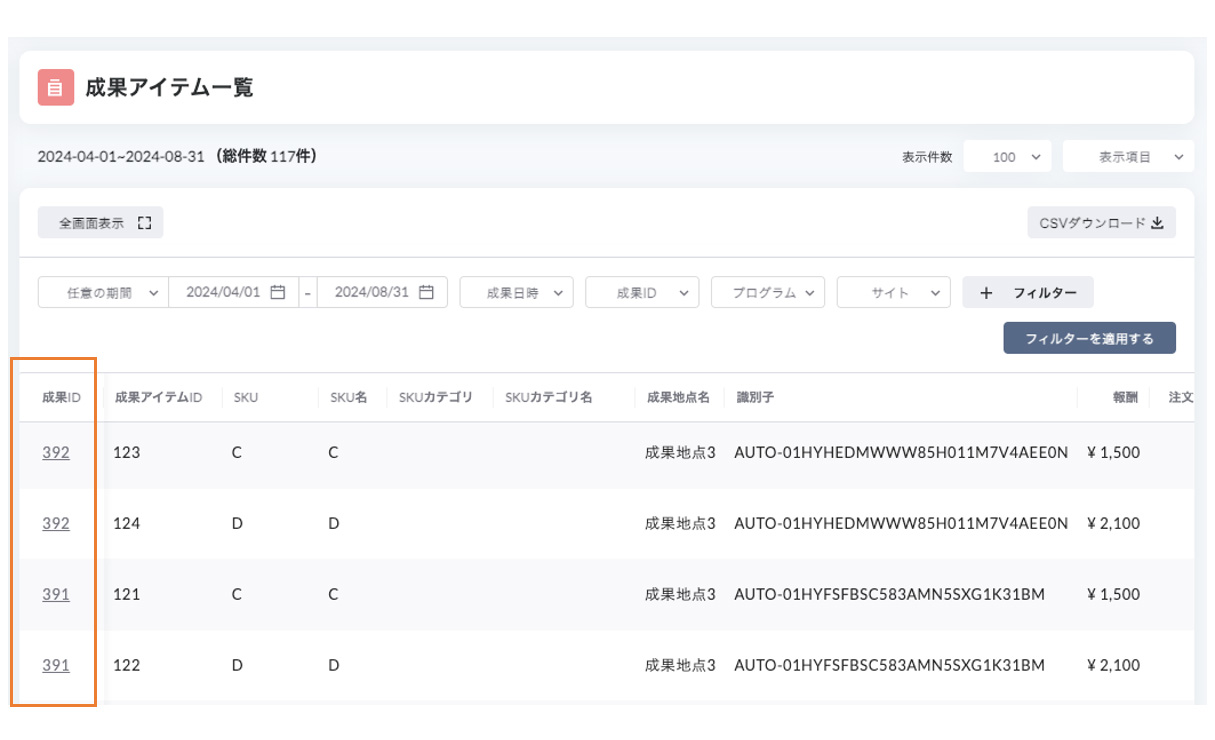This screenshot has height=740, width=1215.
Task: Click the SKUカテゴリ column header
Action: [436, 397]
